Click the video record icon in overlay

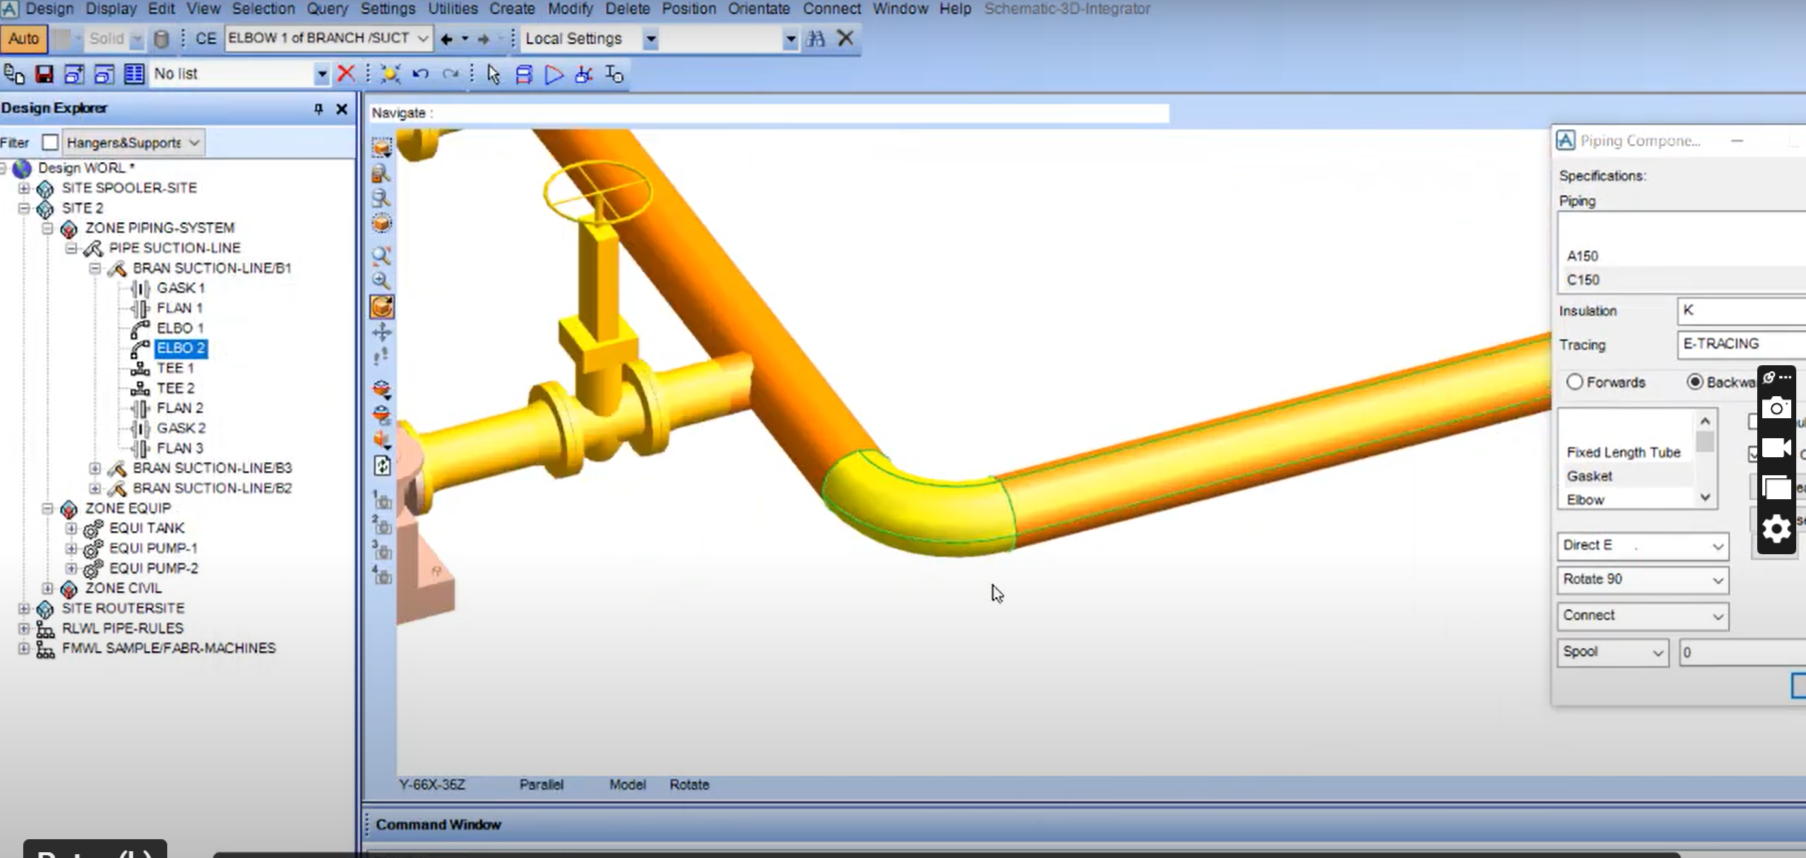coord(1776,448)
